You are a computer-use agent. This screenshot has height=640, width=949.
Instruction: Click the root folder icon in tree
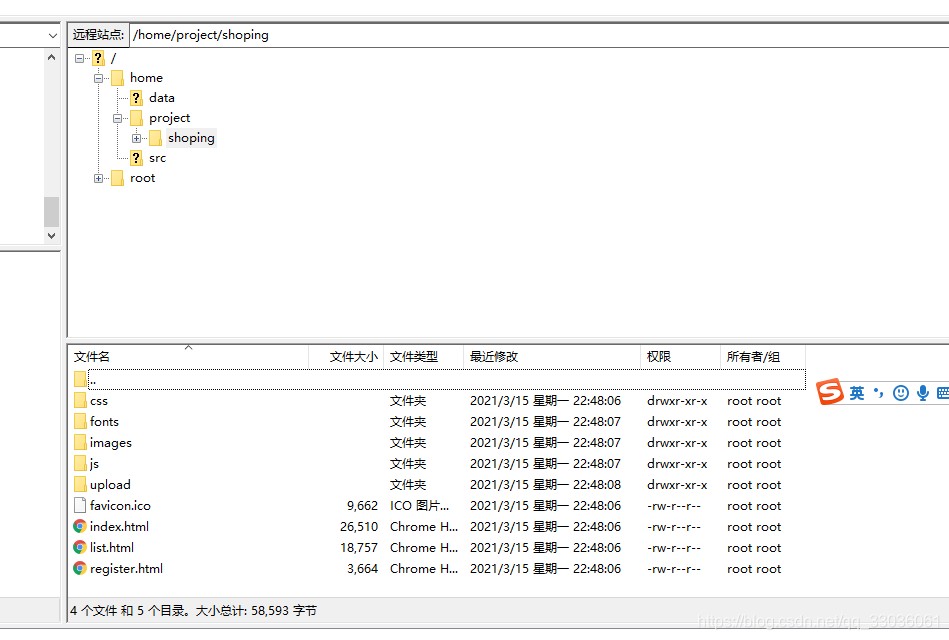117,178
